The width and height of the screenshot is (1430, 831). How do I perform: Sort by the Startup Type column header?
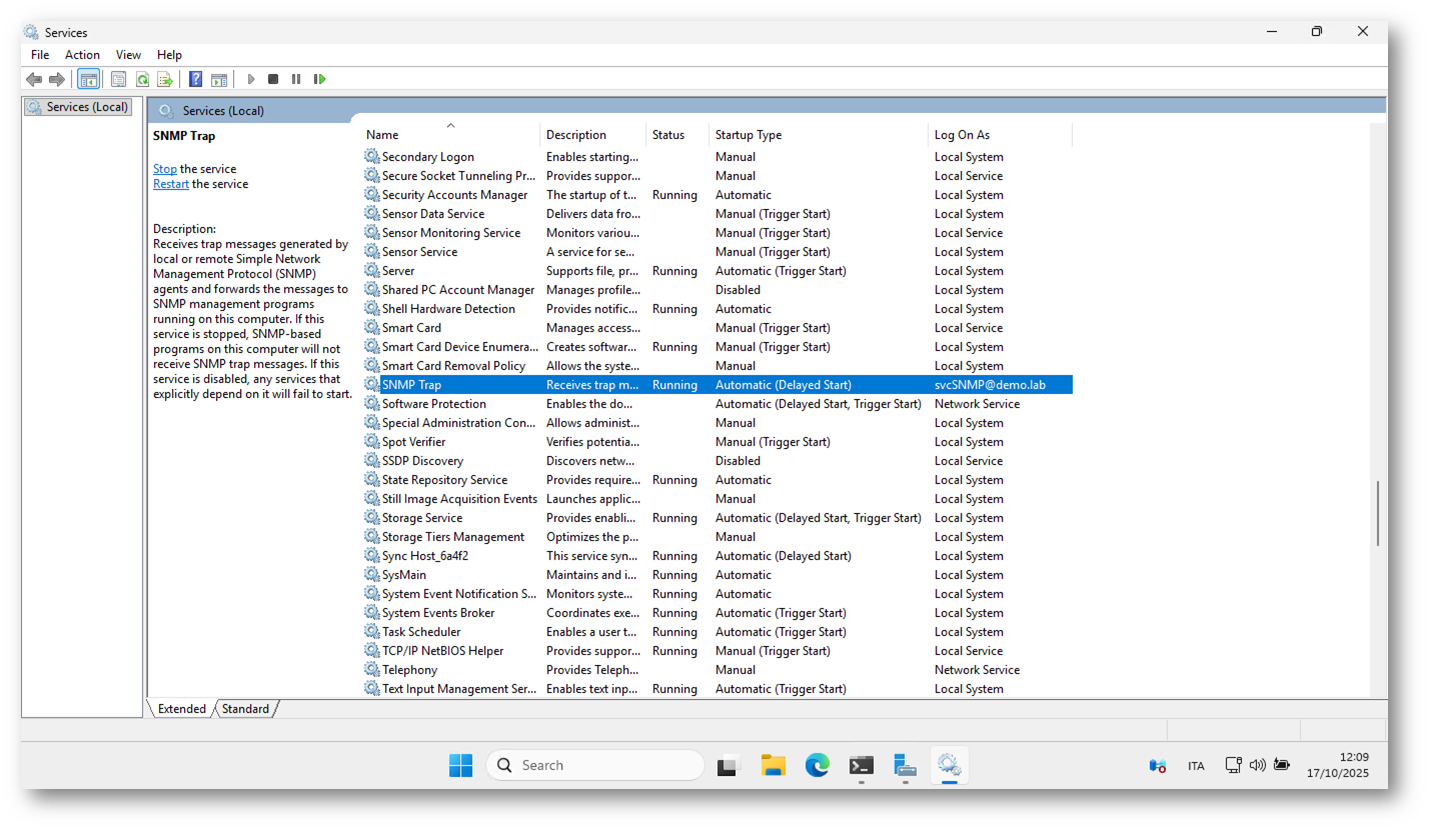[748, 135]
